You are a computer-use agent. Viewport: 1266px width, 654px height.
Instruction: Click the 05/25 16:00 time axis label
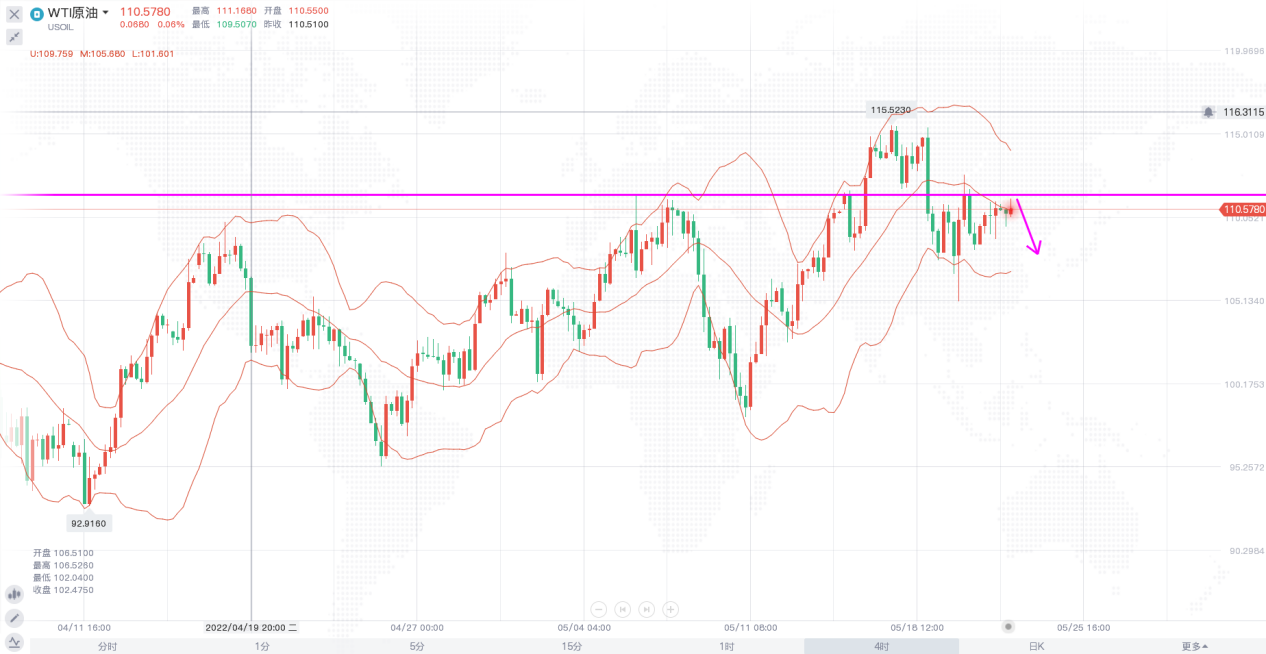tap(1084, 628)
